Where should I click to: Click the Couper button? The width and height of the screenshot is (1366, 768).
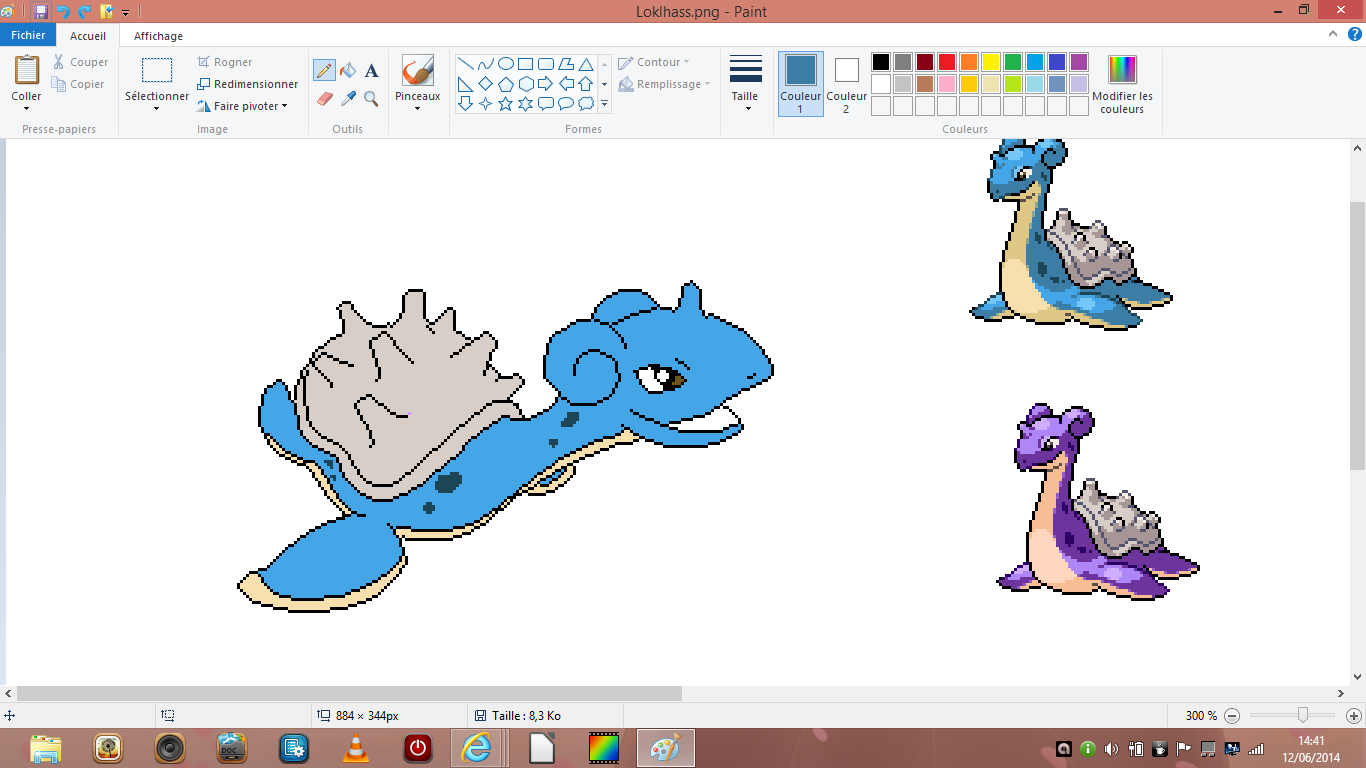(x=80, y=62)
